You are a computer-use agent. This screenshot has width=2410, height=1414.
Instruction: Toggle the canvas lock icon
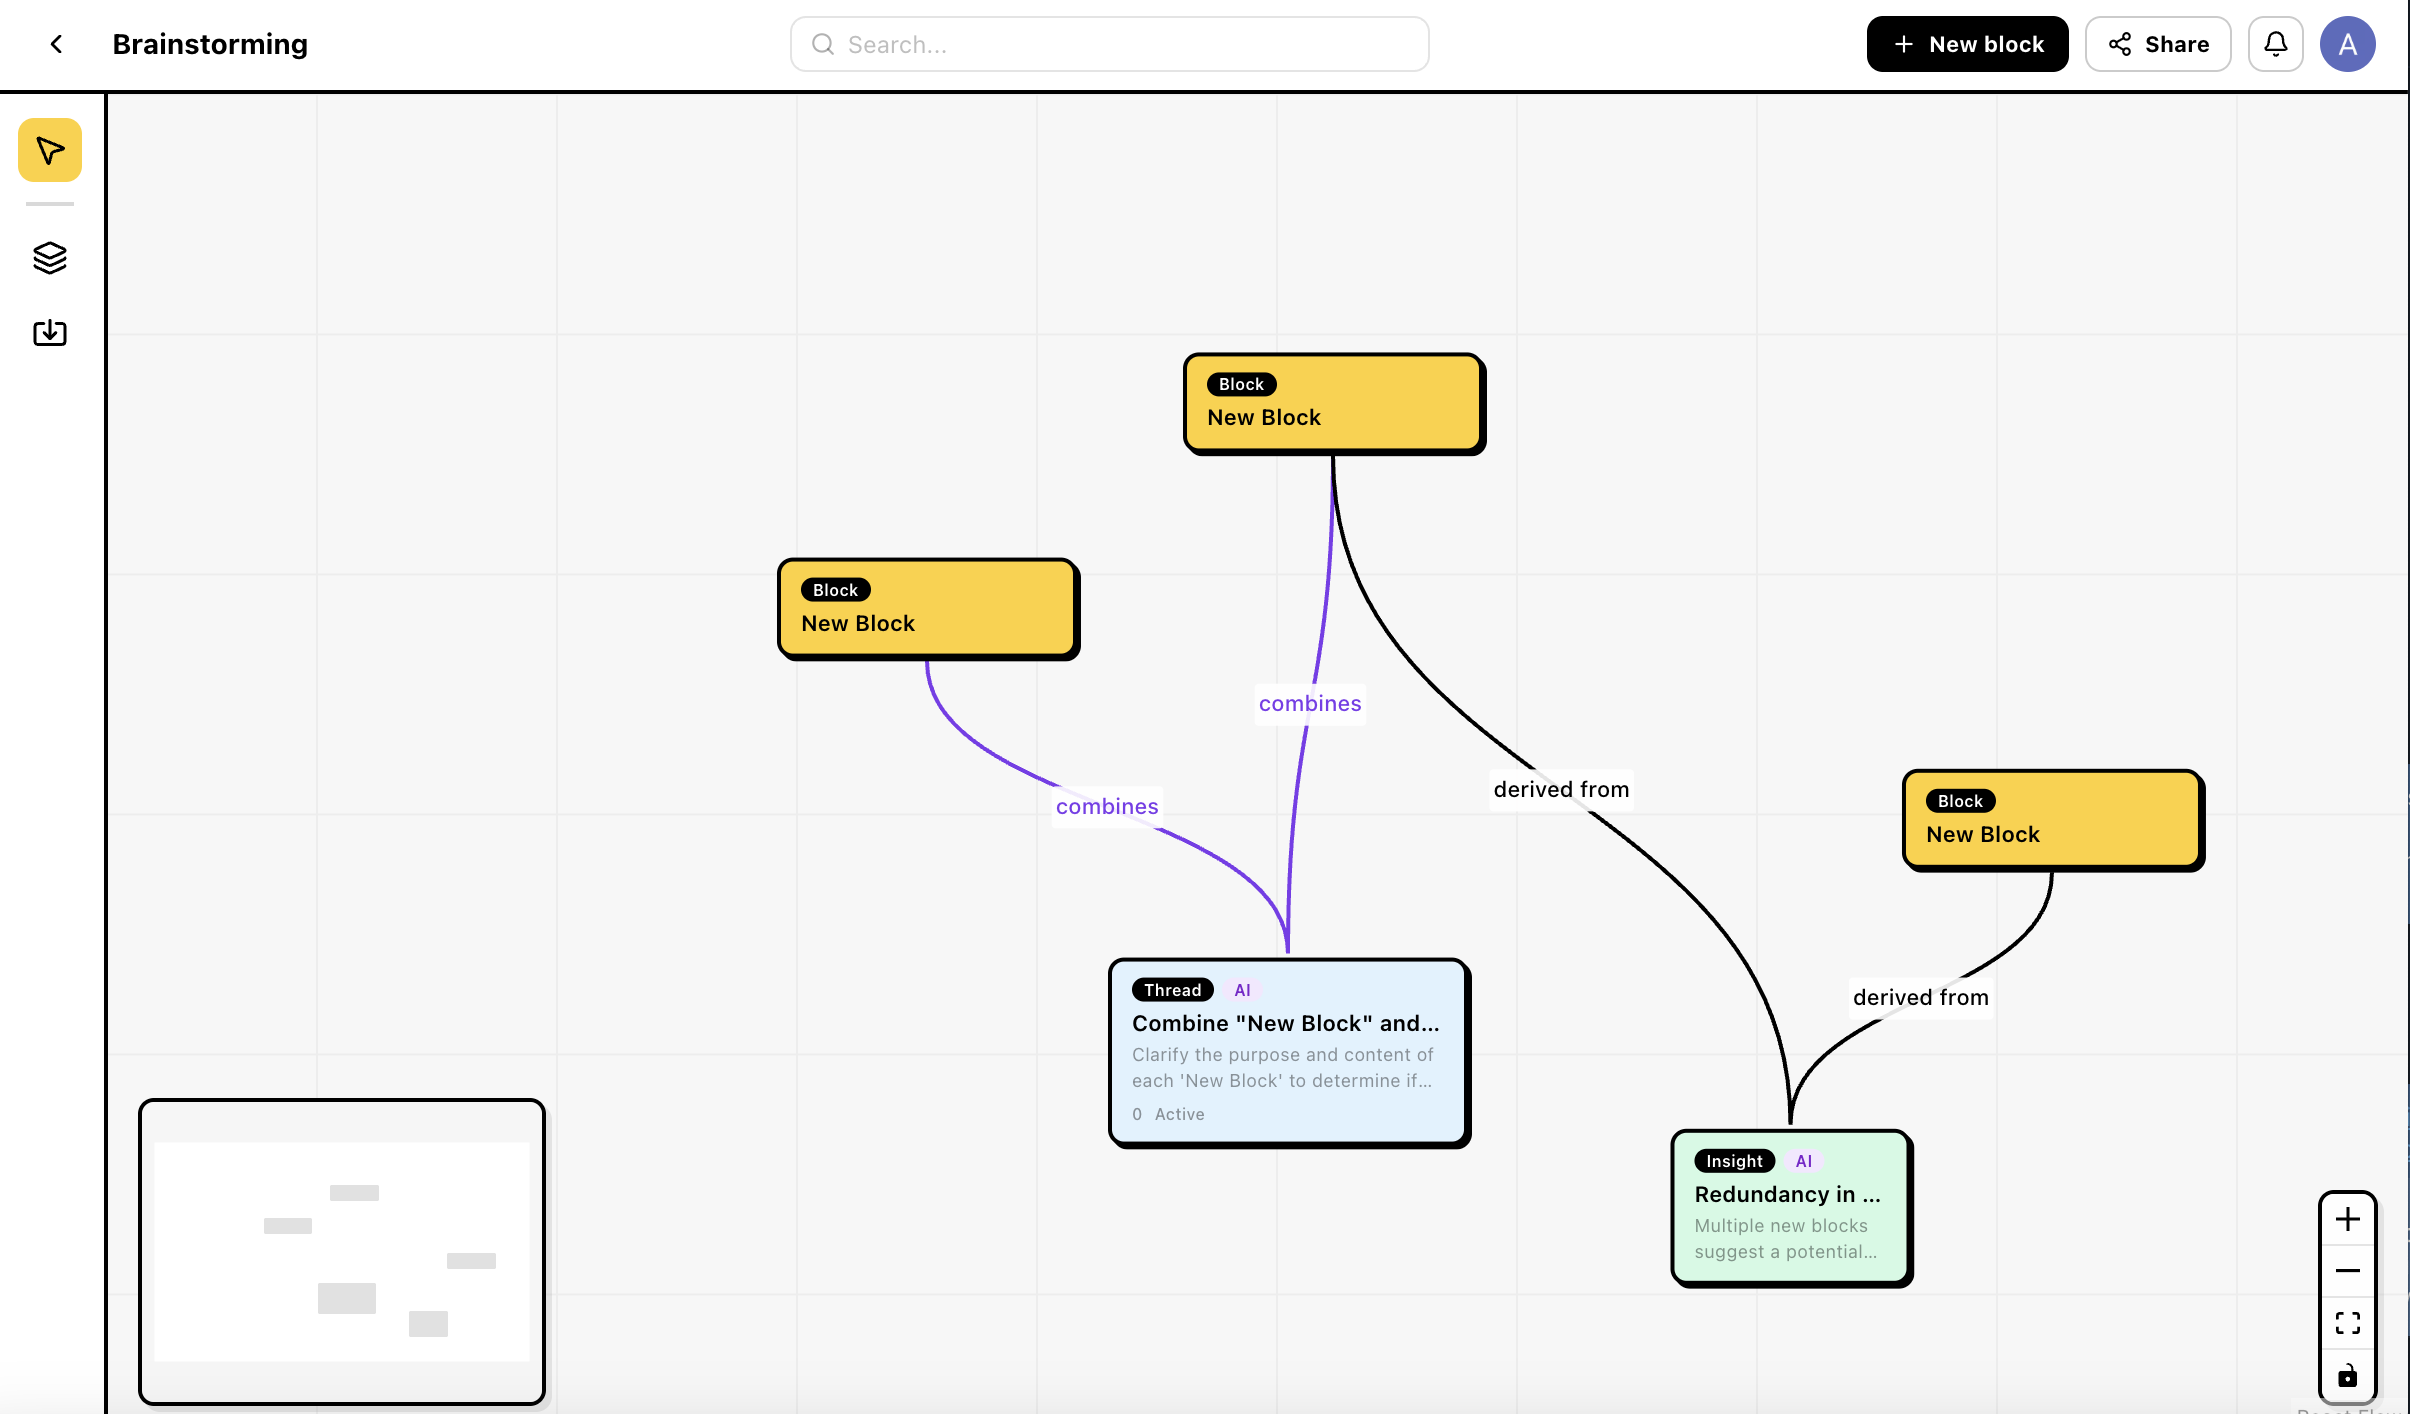point(2347,1376)
